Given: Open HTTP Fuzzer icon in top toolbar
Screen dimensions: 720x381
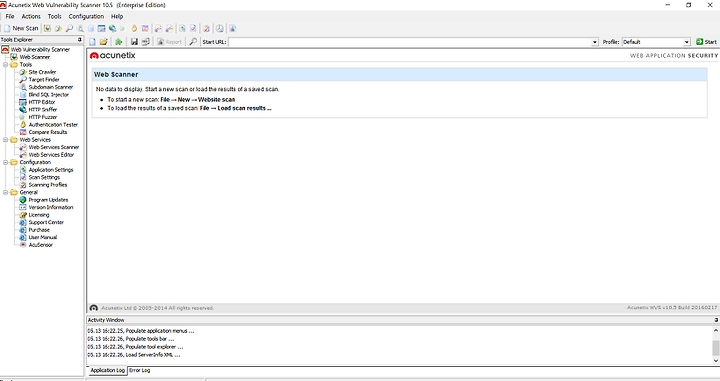Looking at the screenshot, I should [122, 28].
